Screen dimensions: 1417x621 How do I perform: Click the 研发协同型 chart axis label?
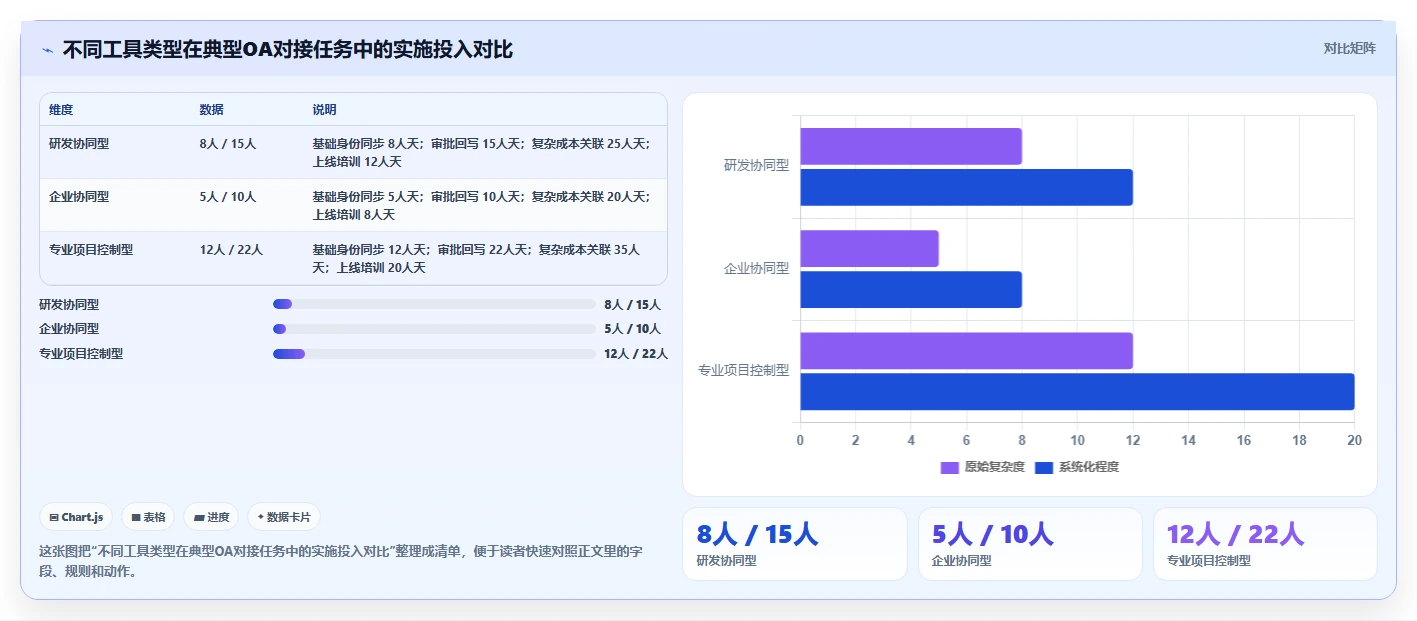pos(756,166)
